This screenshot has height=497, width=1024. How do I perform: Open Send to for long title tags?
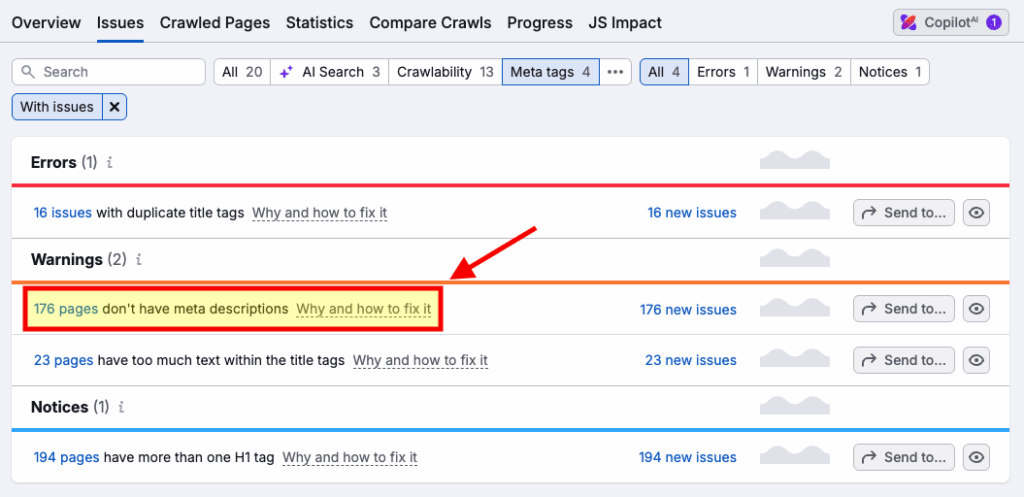click(904, 360)
